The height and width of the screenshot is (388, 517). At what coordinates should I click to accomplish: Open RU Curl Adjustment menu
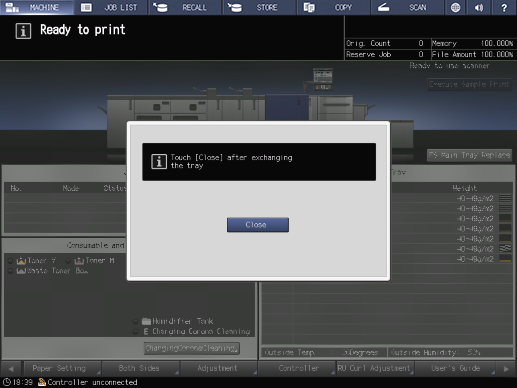click(x=375, y=368)
